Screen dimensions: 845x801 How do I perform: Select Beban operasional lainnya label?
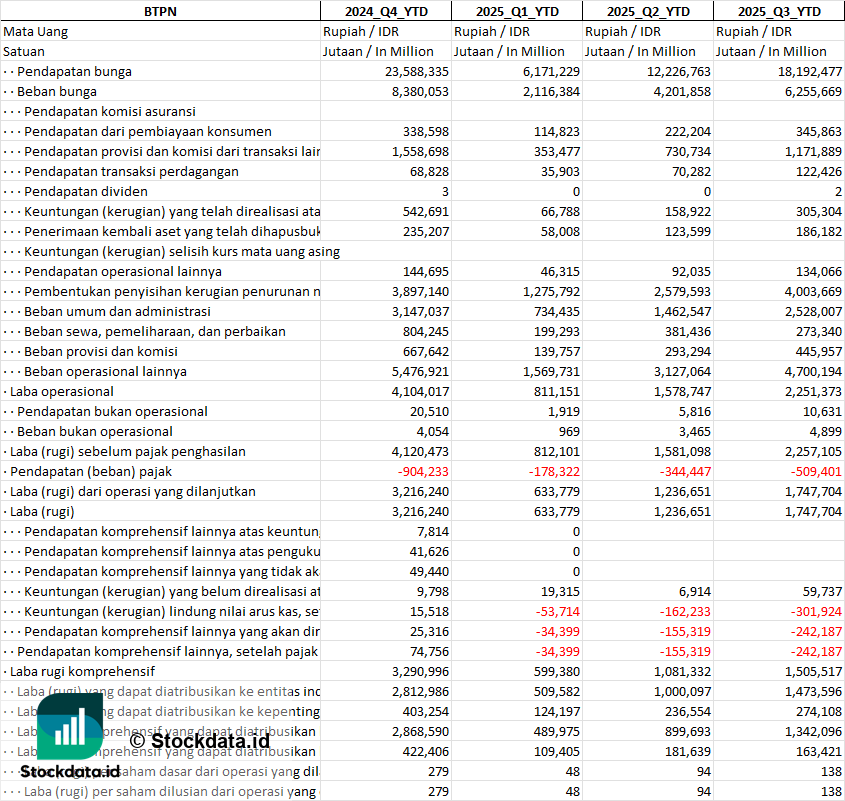pyautogui.click(x=106, y=371)
